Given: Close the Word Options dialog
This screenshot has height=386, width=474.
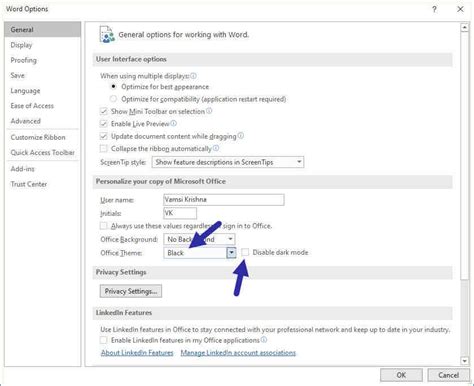Looking at the screenshot, I should click(x=460, y=9).
